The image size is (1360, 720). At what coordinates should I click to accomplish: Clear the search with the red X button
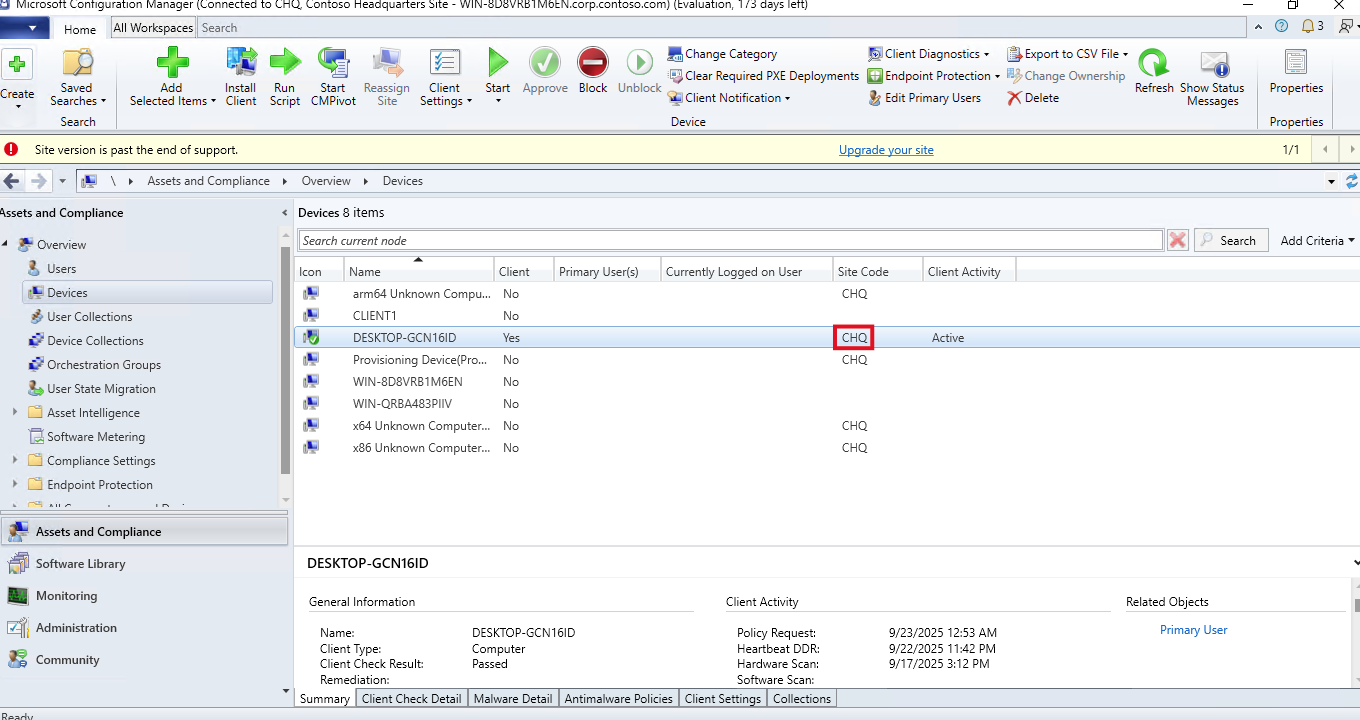point(1178,241)
